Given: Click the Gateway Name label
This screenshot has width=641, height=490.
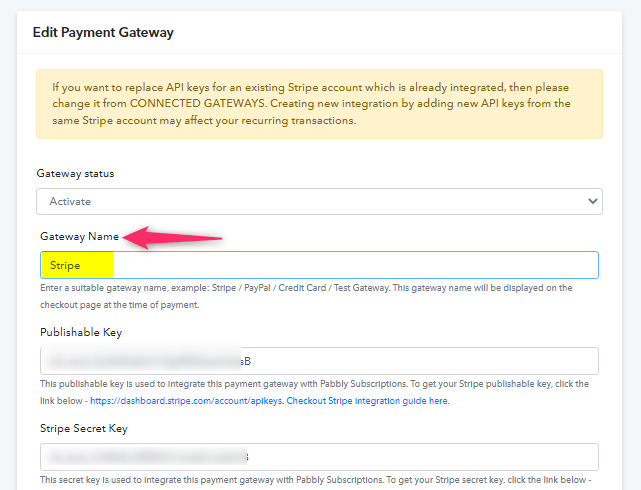Looking at the screenshot, I should (x=79, y=236).
